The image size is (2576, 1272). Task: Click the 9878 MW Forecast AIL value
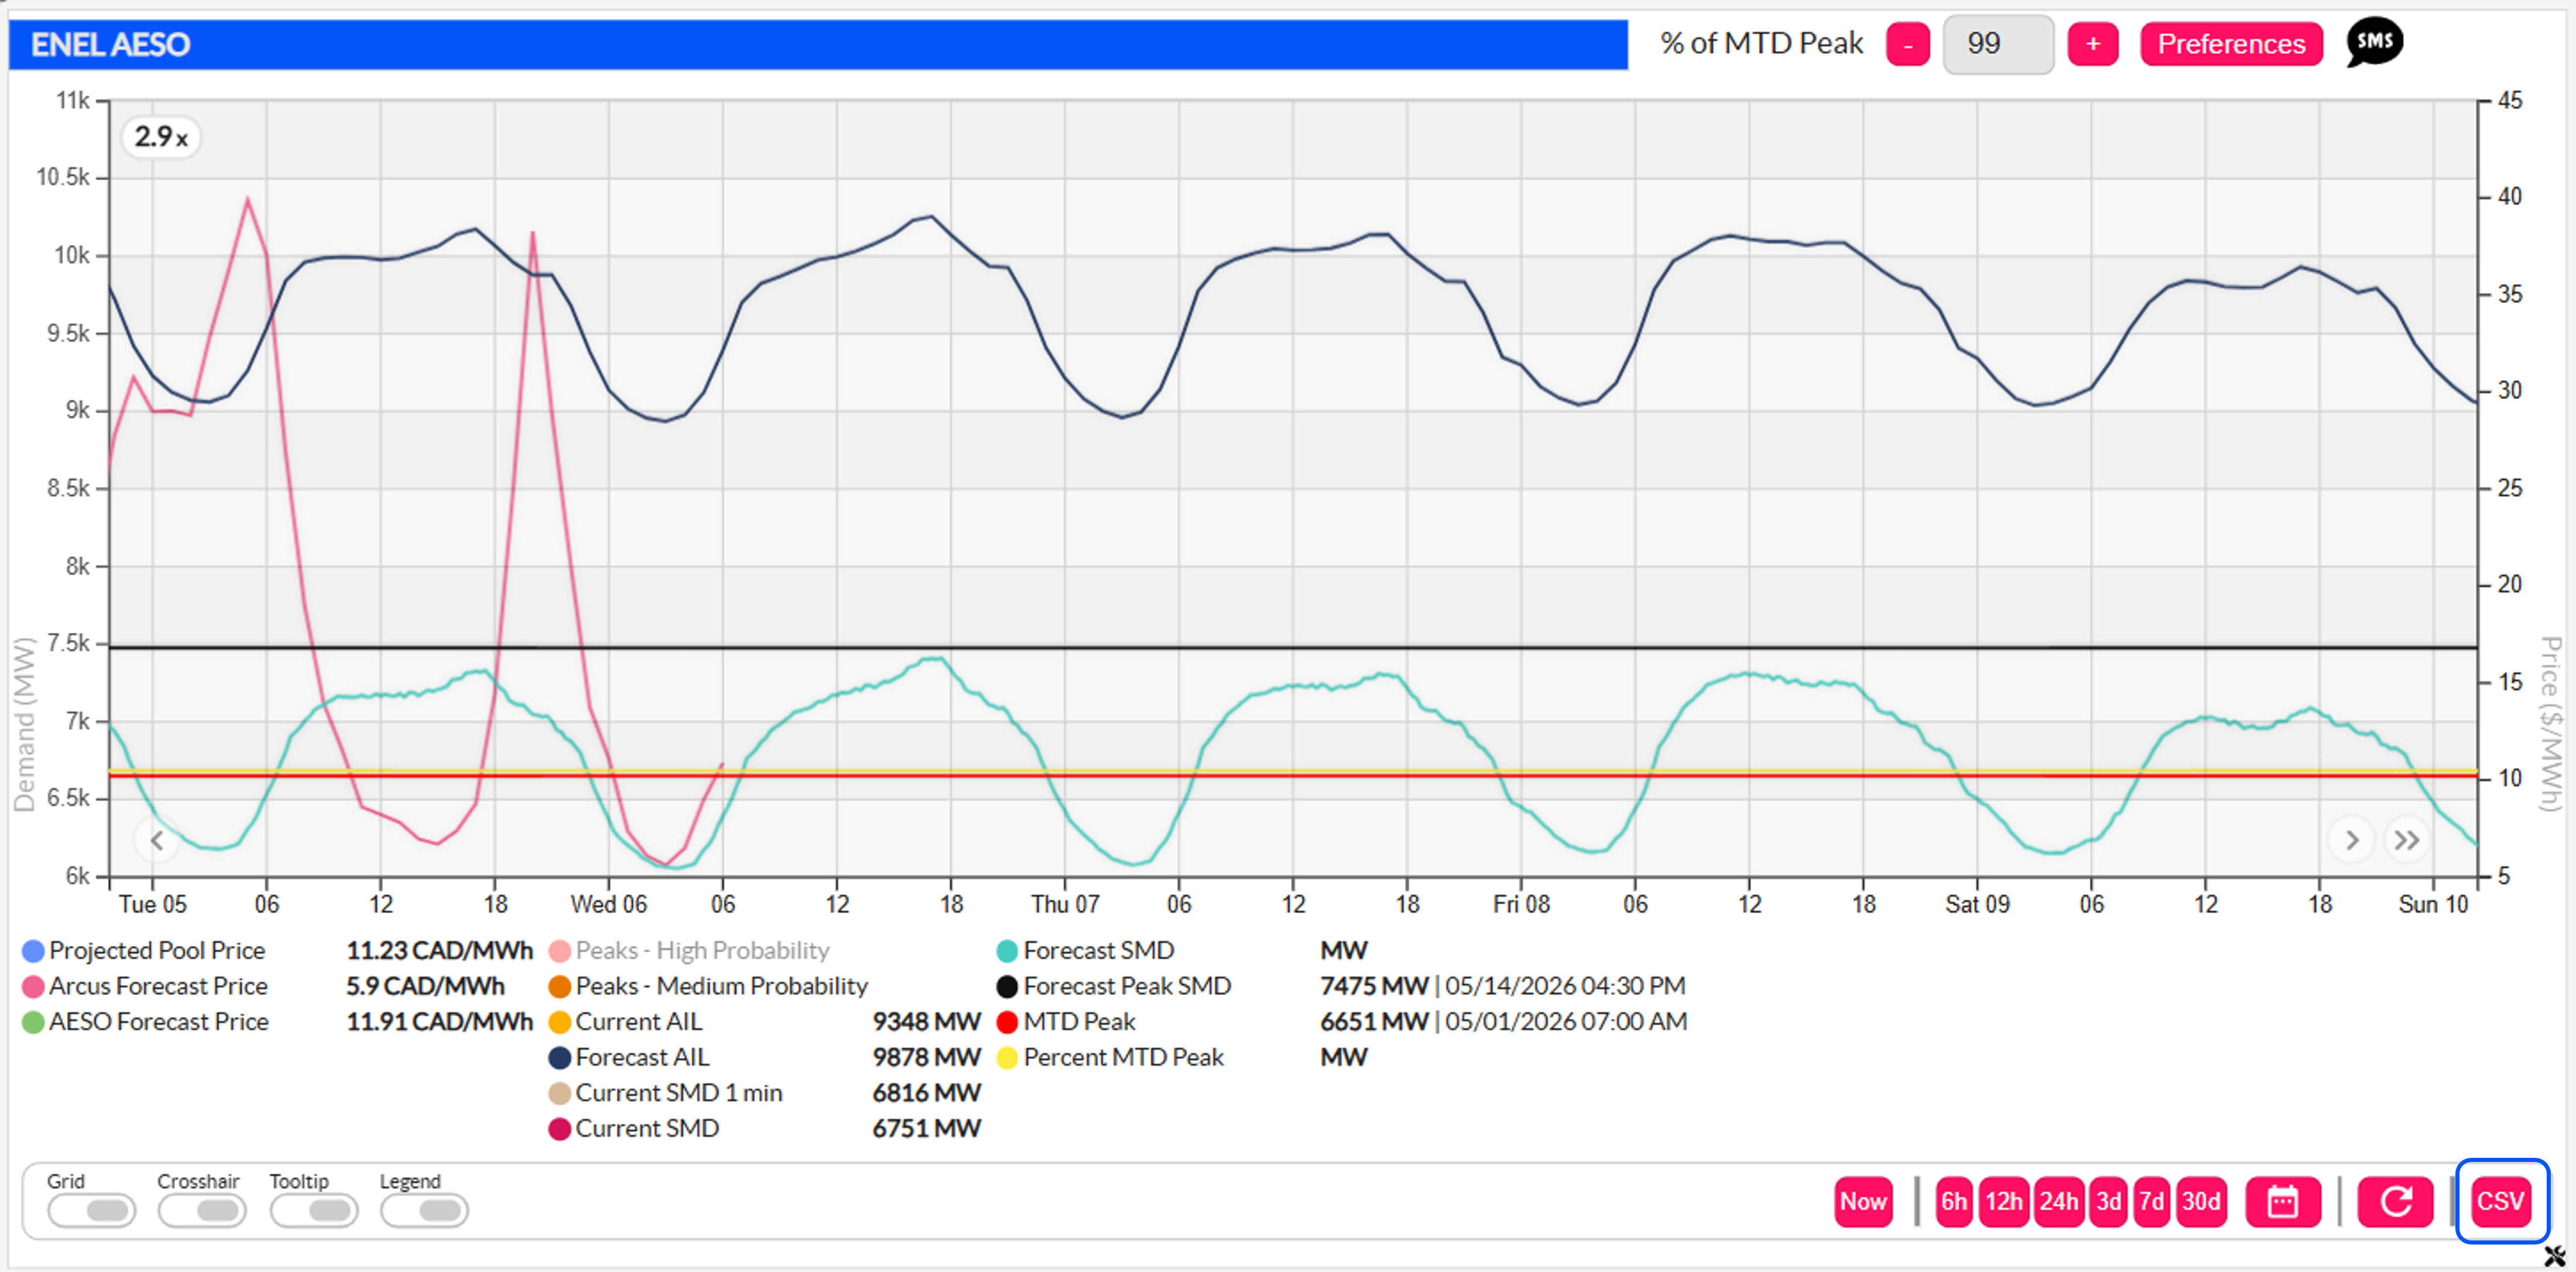click(926, 1058)
